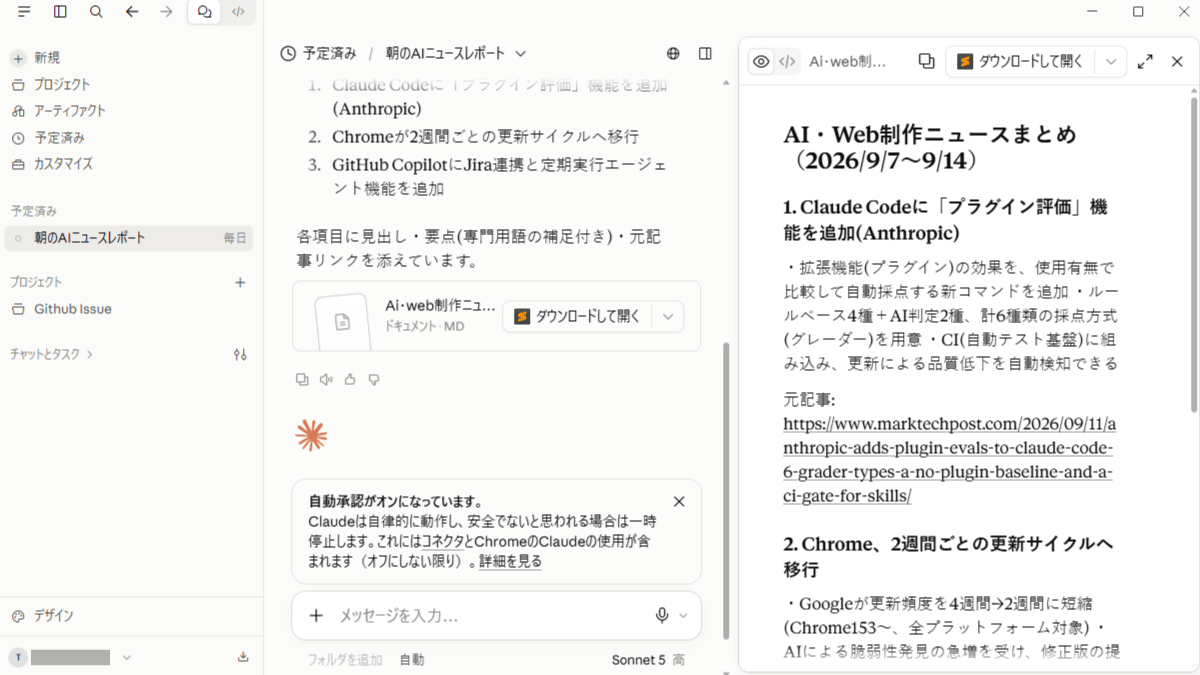
Task: Click 詳細を見る link
Action: [510, 562]
